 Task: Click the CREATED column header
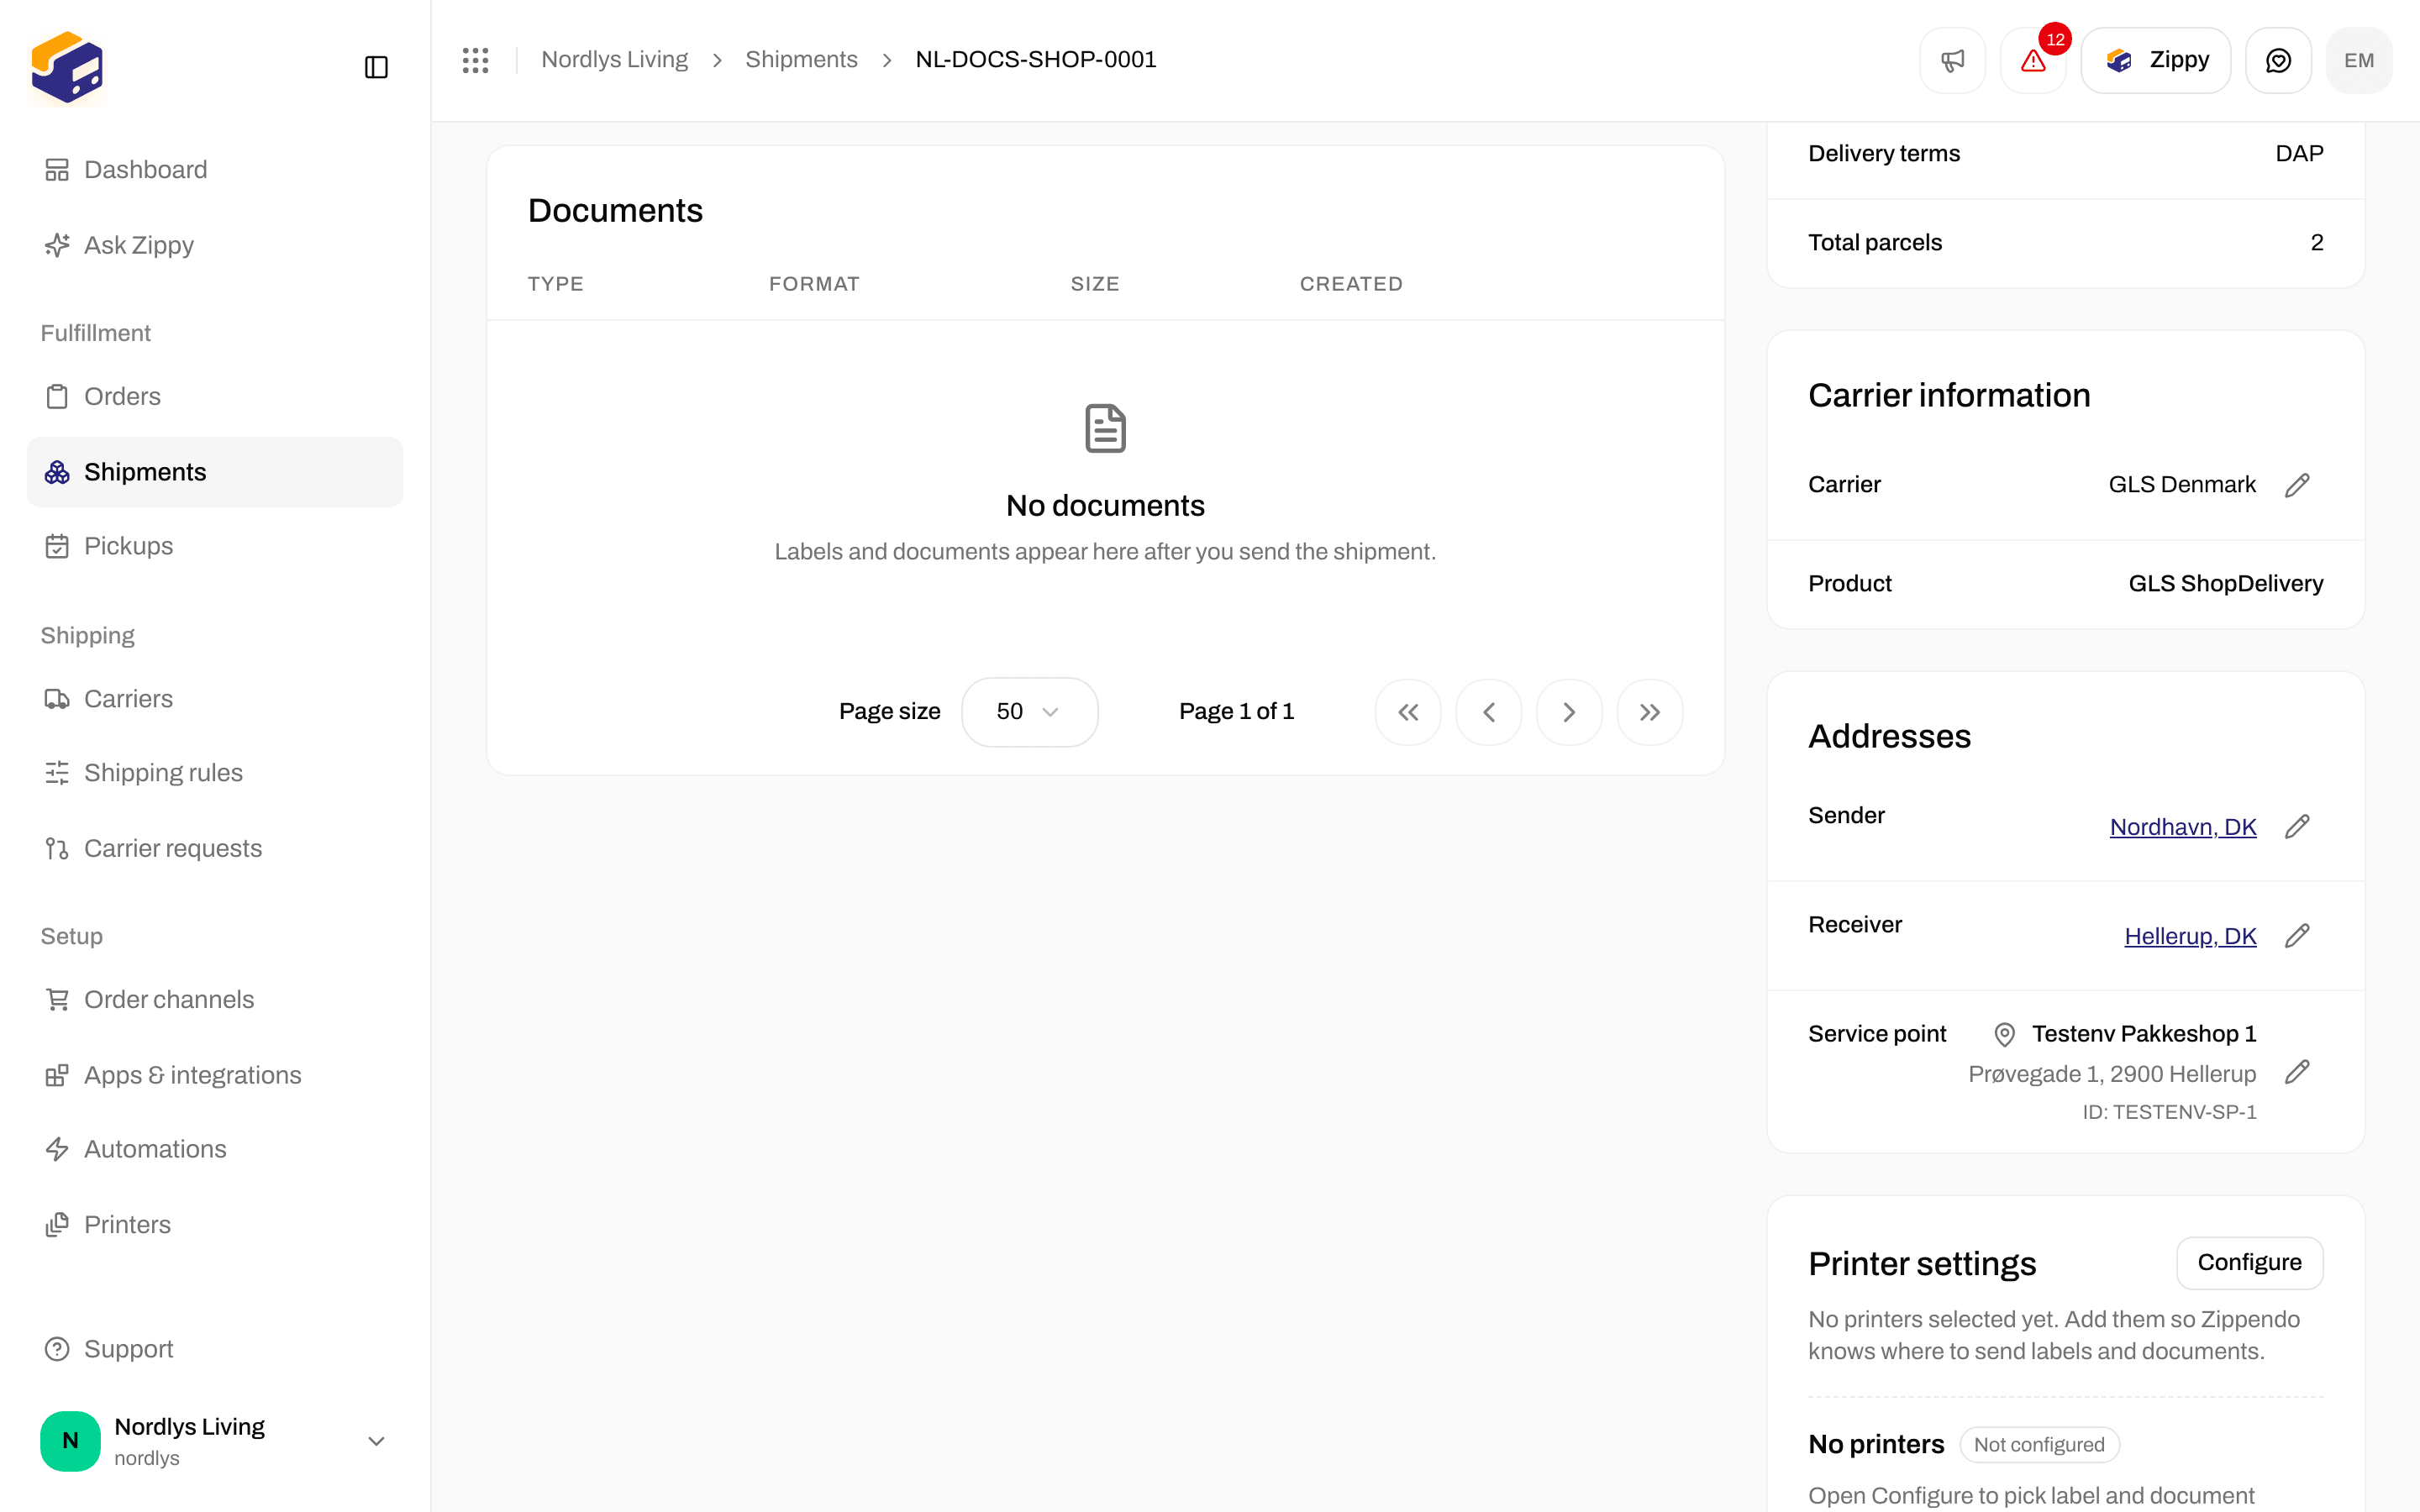1351,284
